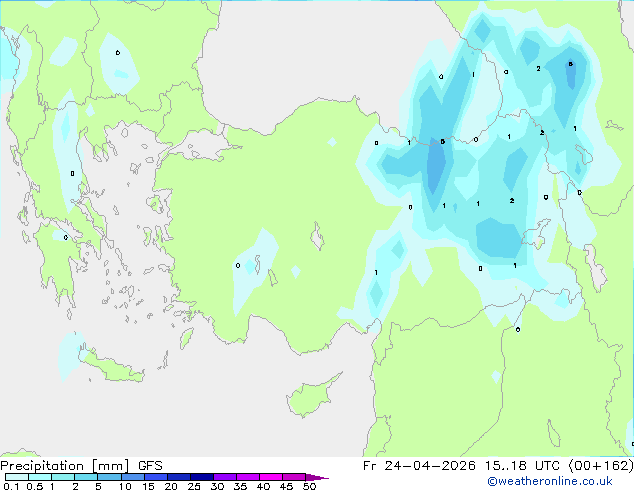Select the 45–50 mm legend swatch
The image size is (634, 490).
pyautogui.click(x=294, y=477)
